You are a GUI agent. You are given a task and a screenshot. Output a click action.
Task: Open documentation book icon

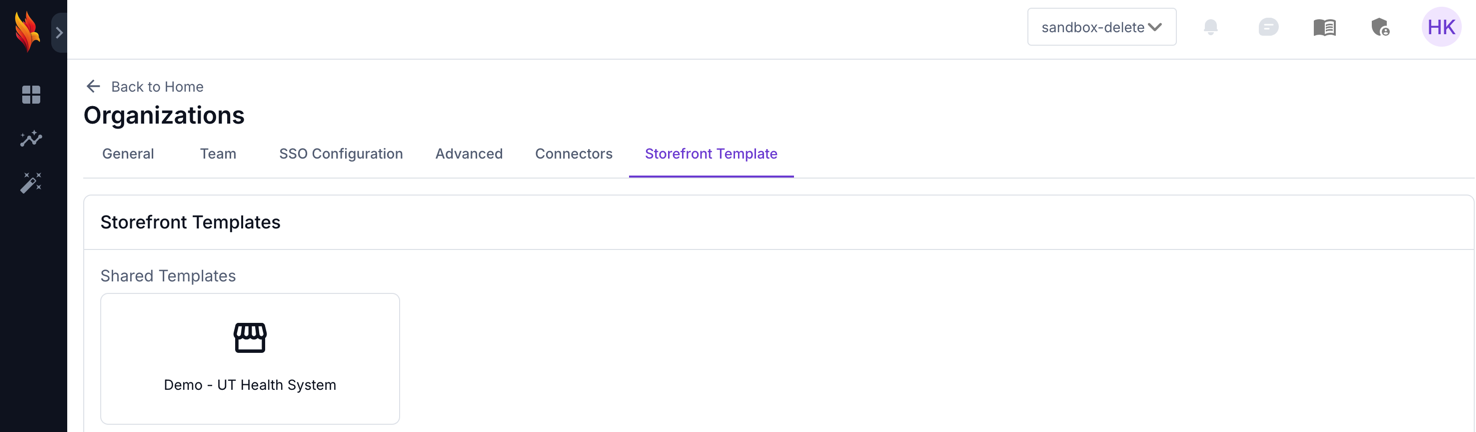(1324, 27)
